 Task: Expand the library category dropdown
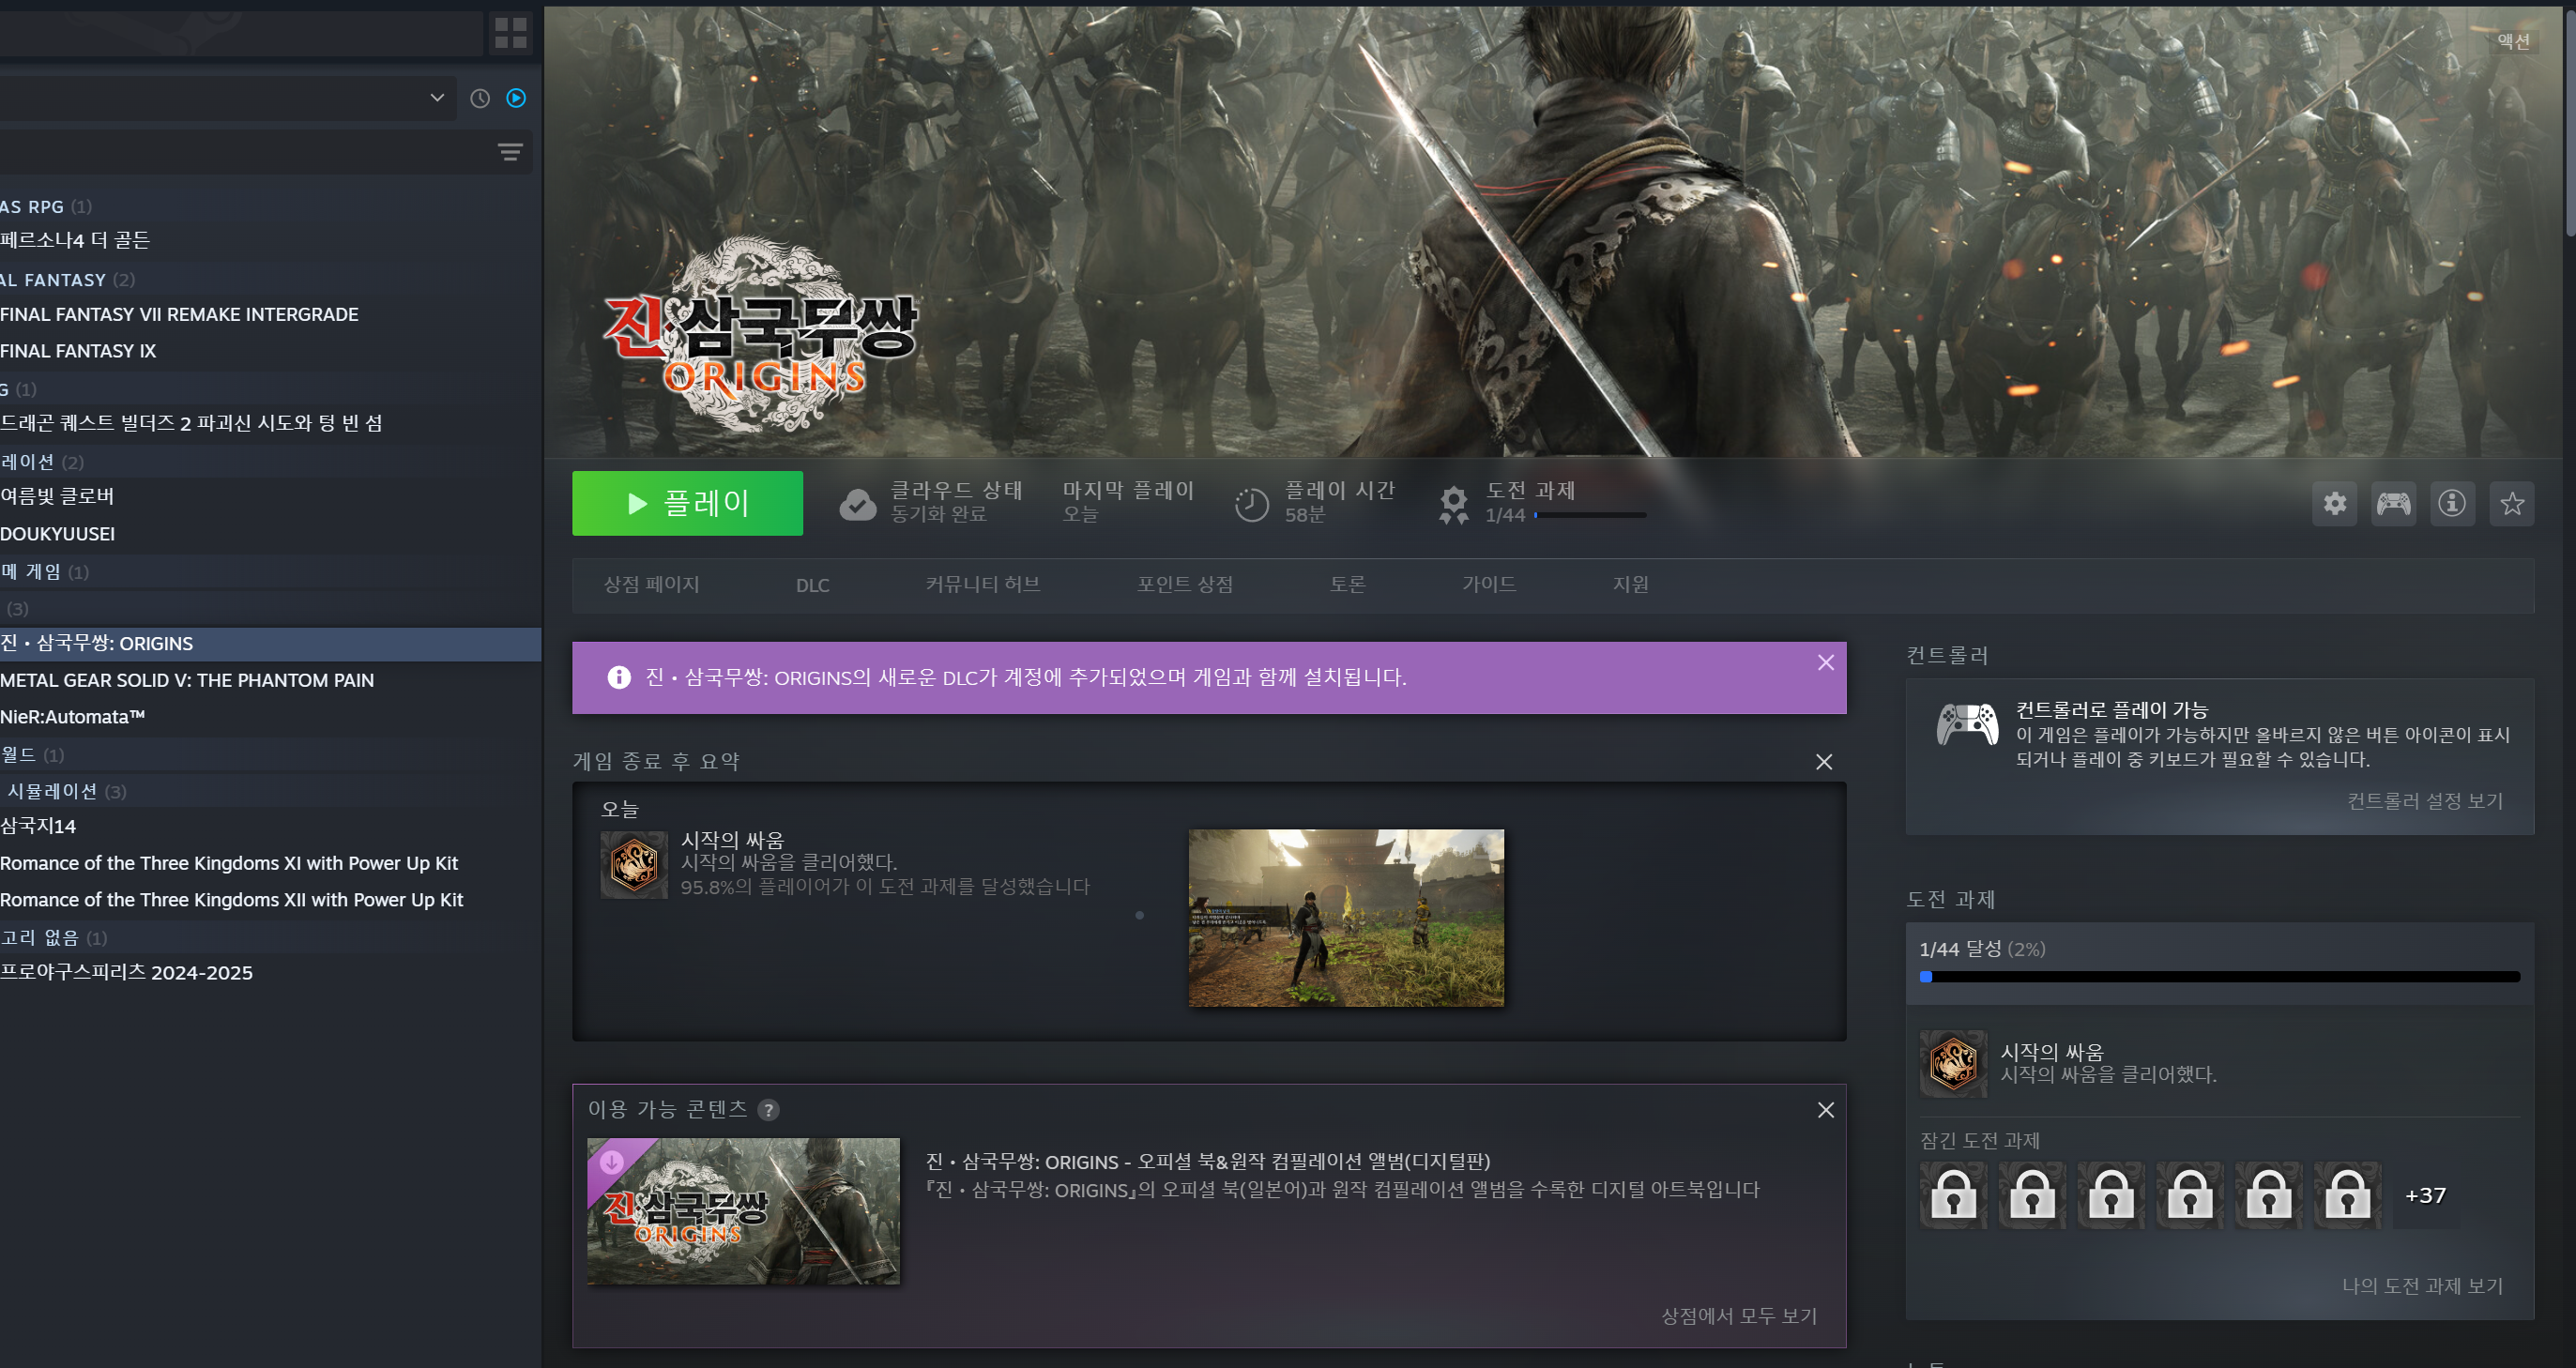(437, 98)
